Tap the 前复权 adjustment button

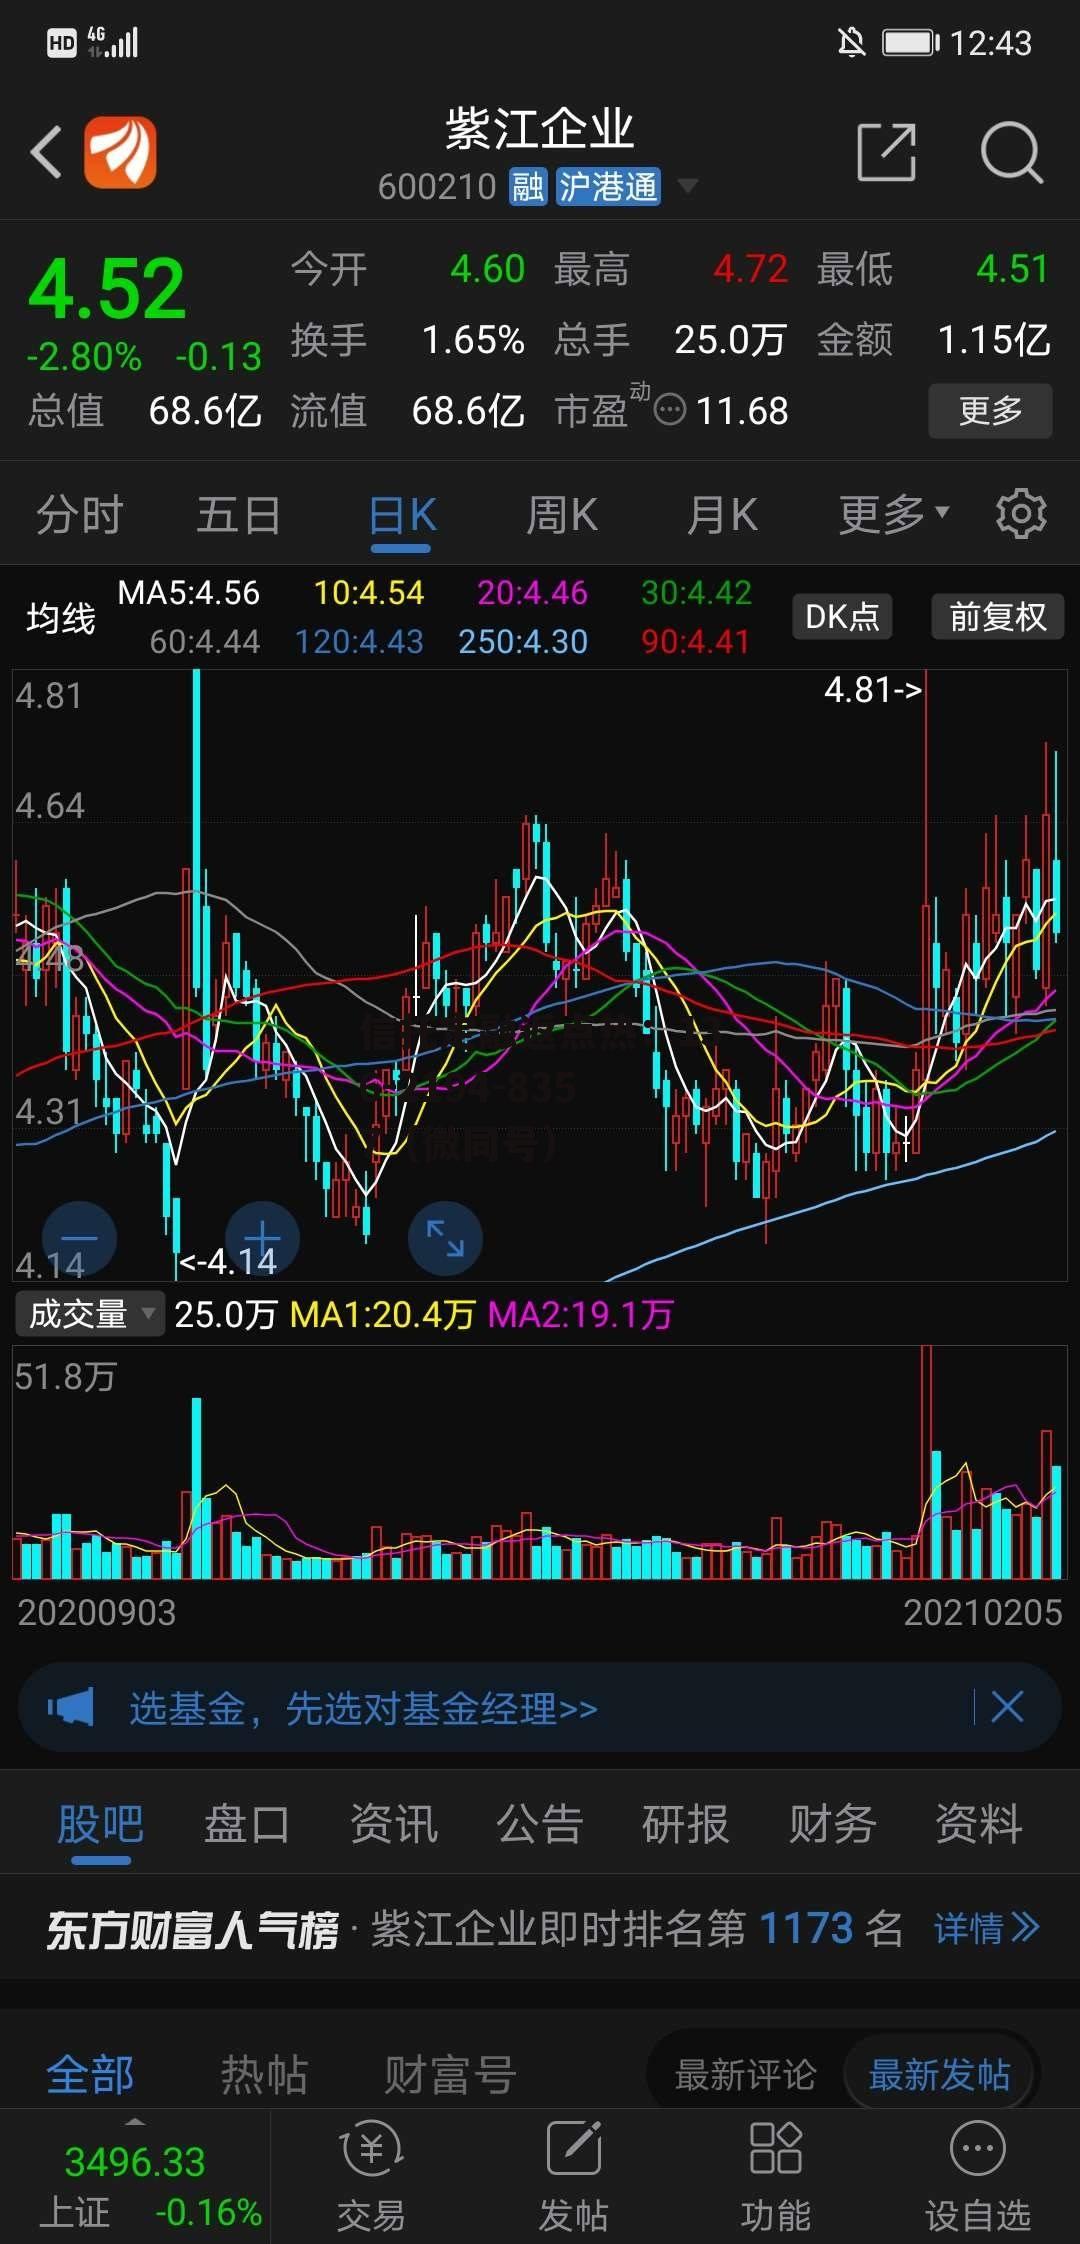pos(997,616)
